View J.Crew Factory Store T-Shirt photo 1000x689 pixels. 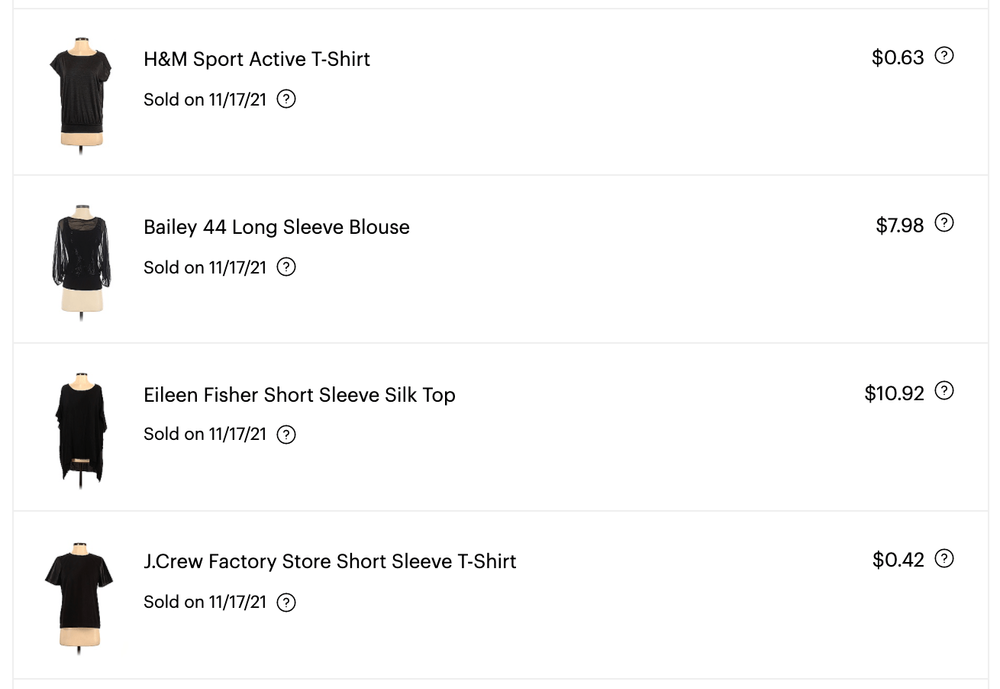(x=79, y=596)
